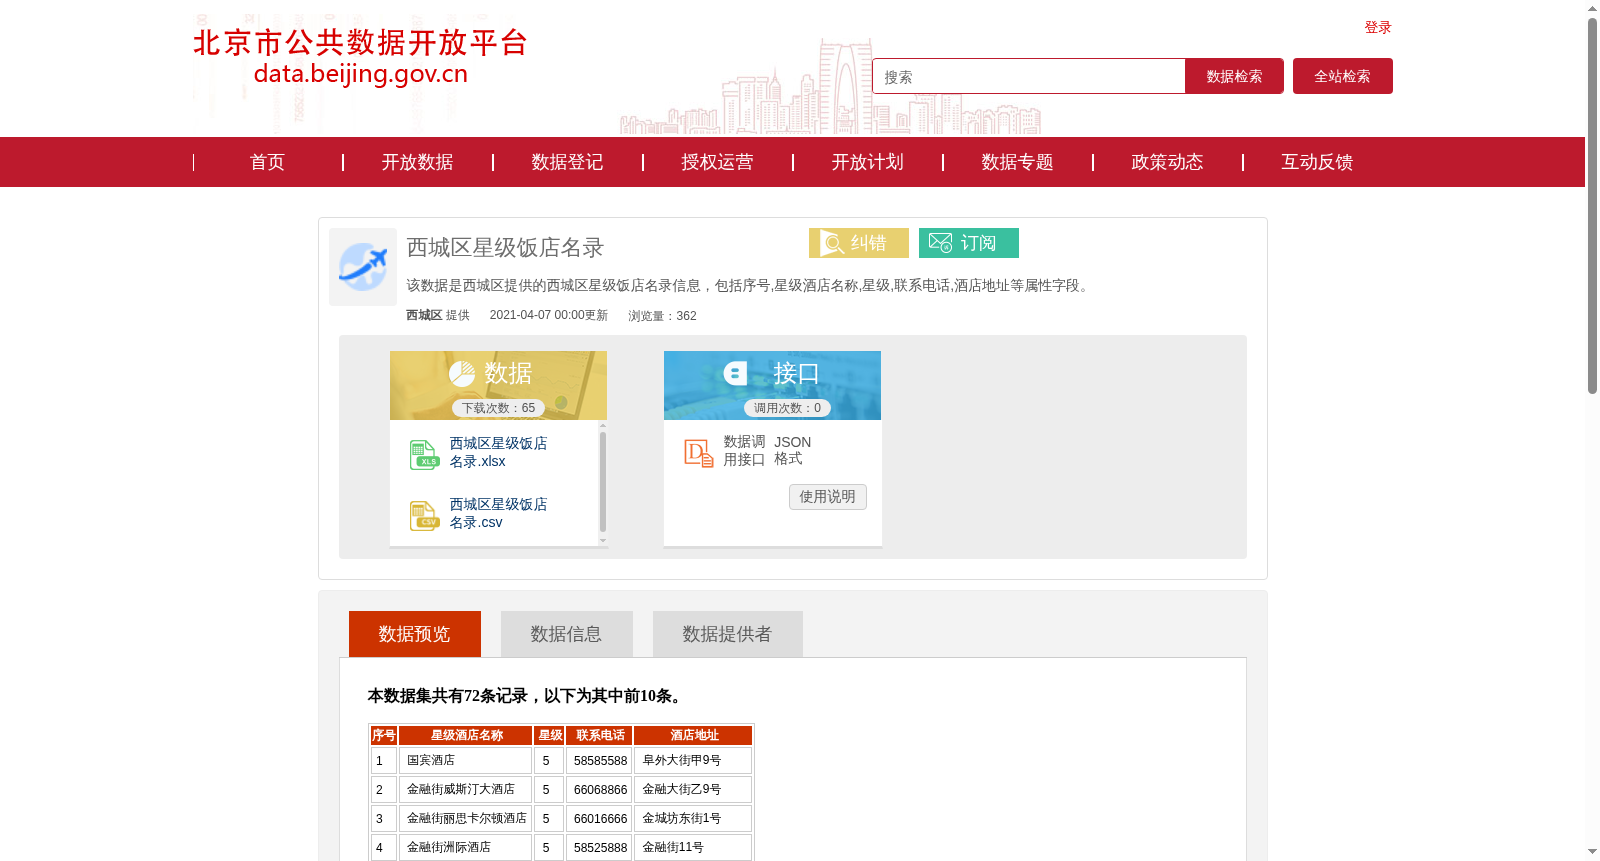Download 西城区星级饭店名录.csv file
The image size is (1600, 861).
498,513
